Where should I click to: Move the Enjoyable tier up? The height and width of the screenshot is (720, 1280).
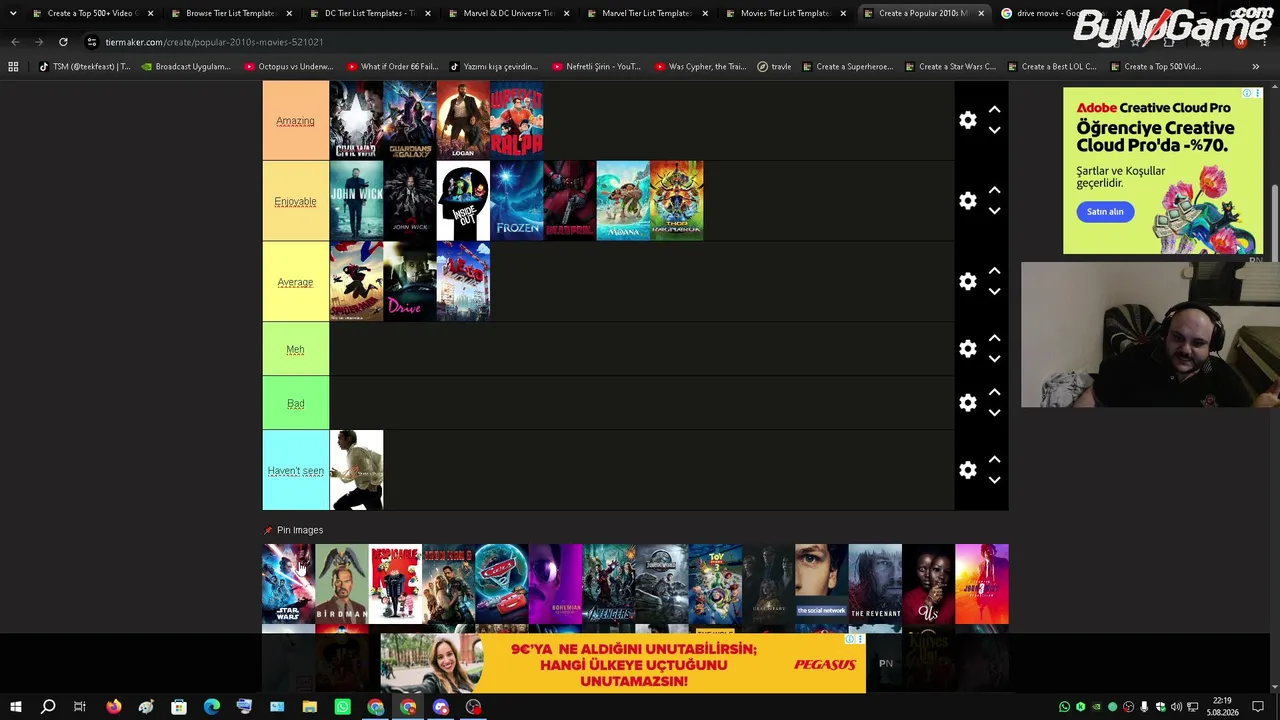point(994,190)
